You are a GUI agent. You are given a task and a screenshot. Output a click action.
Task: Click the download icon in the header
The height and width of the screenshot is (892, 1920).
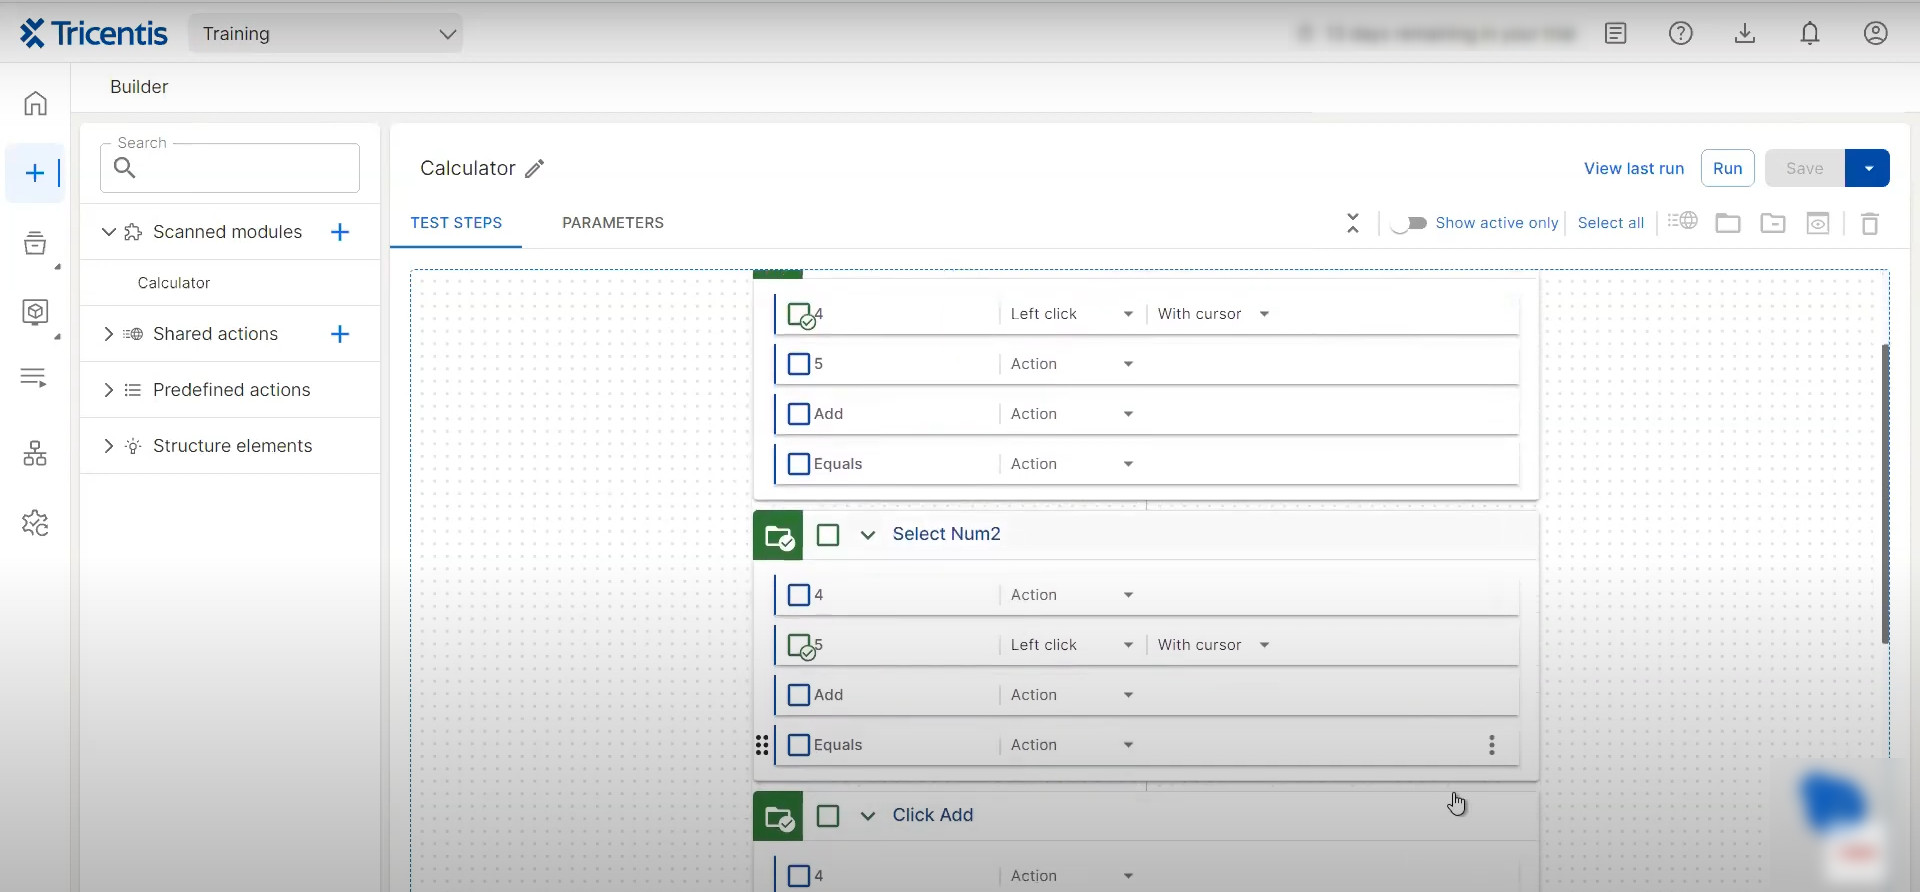click(x=1744, y=34)
